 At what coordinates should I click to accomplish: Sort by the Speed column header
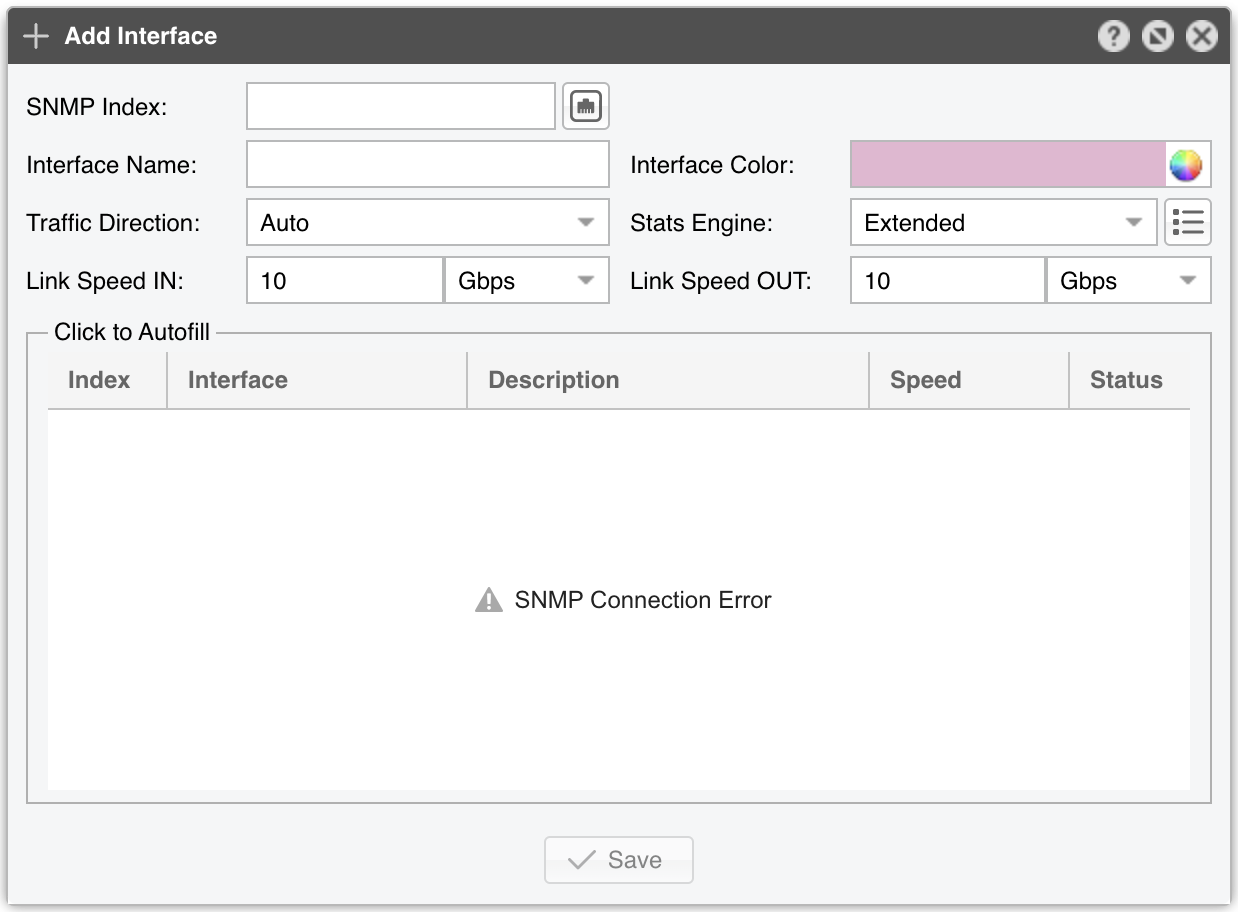pyautogui.click(x=969, y=380)
